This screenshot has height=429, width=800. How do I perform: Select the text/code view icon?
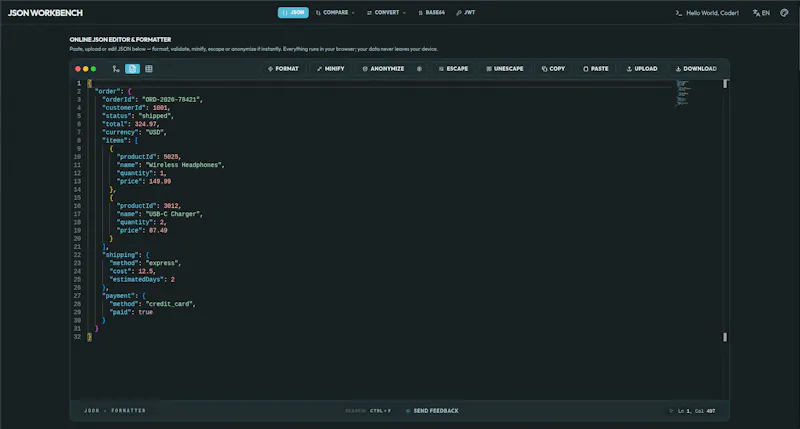click(132, 68)
